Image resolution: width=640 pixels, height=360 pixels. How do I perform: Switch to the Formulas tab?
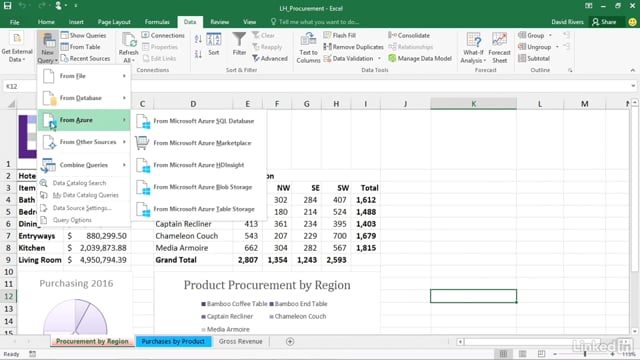[157, 22]
